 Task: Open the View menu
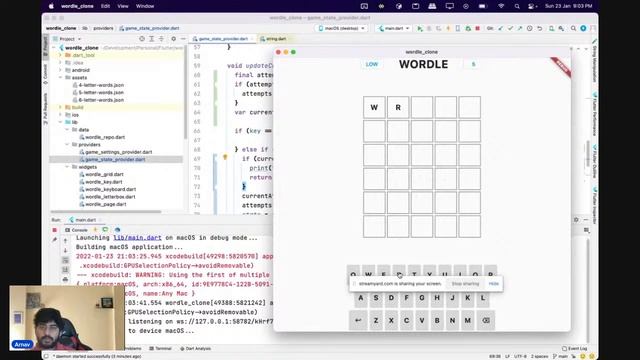pos(122,6)
